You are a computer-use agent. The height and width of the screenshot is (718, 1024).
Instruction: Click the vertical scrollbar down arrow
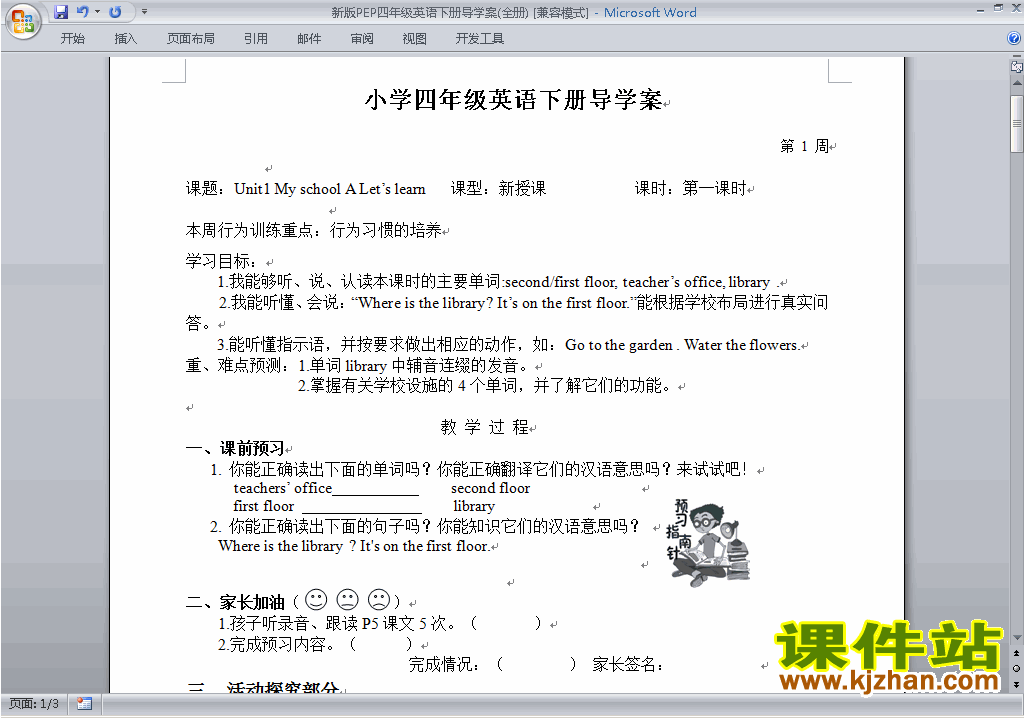1016,638
